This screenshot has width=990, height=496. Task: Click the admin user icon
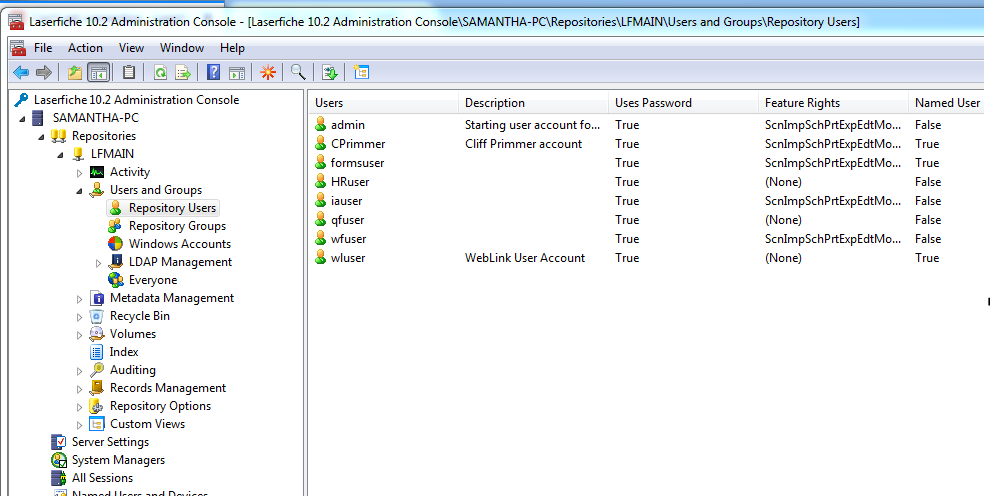[321, 124]
